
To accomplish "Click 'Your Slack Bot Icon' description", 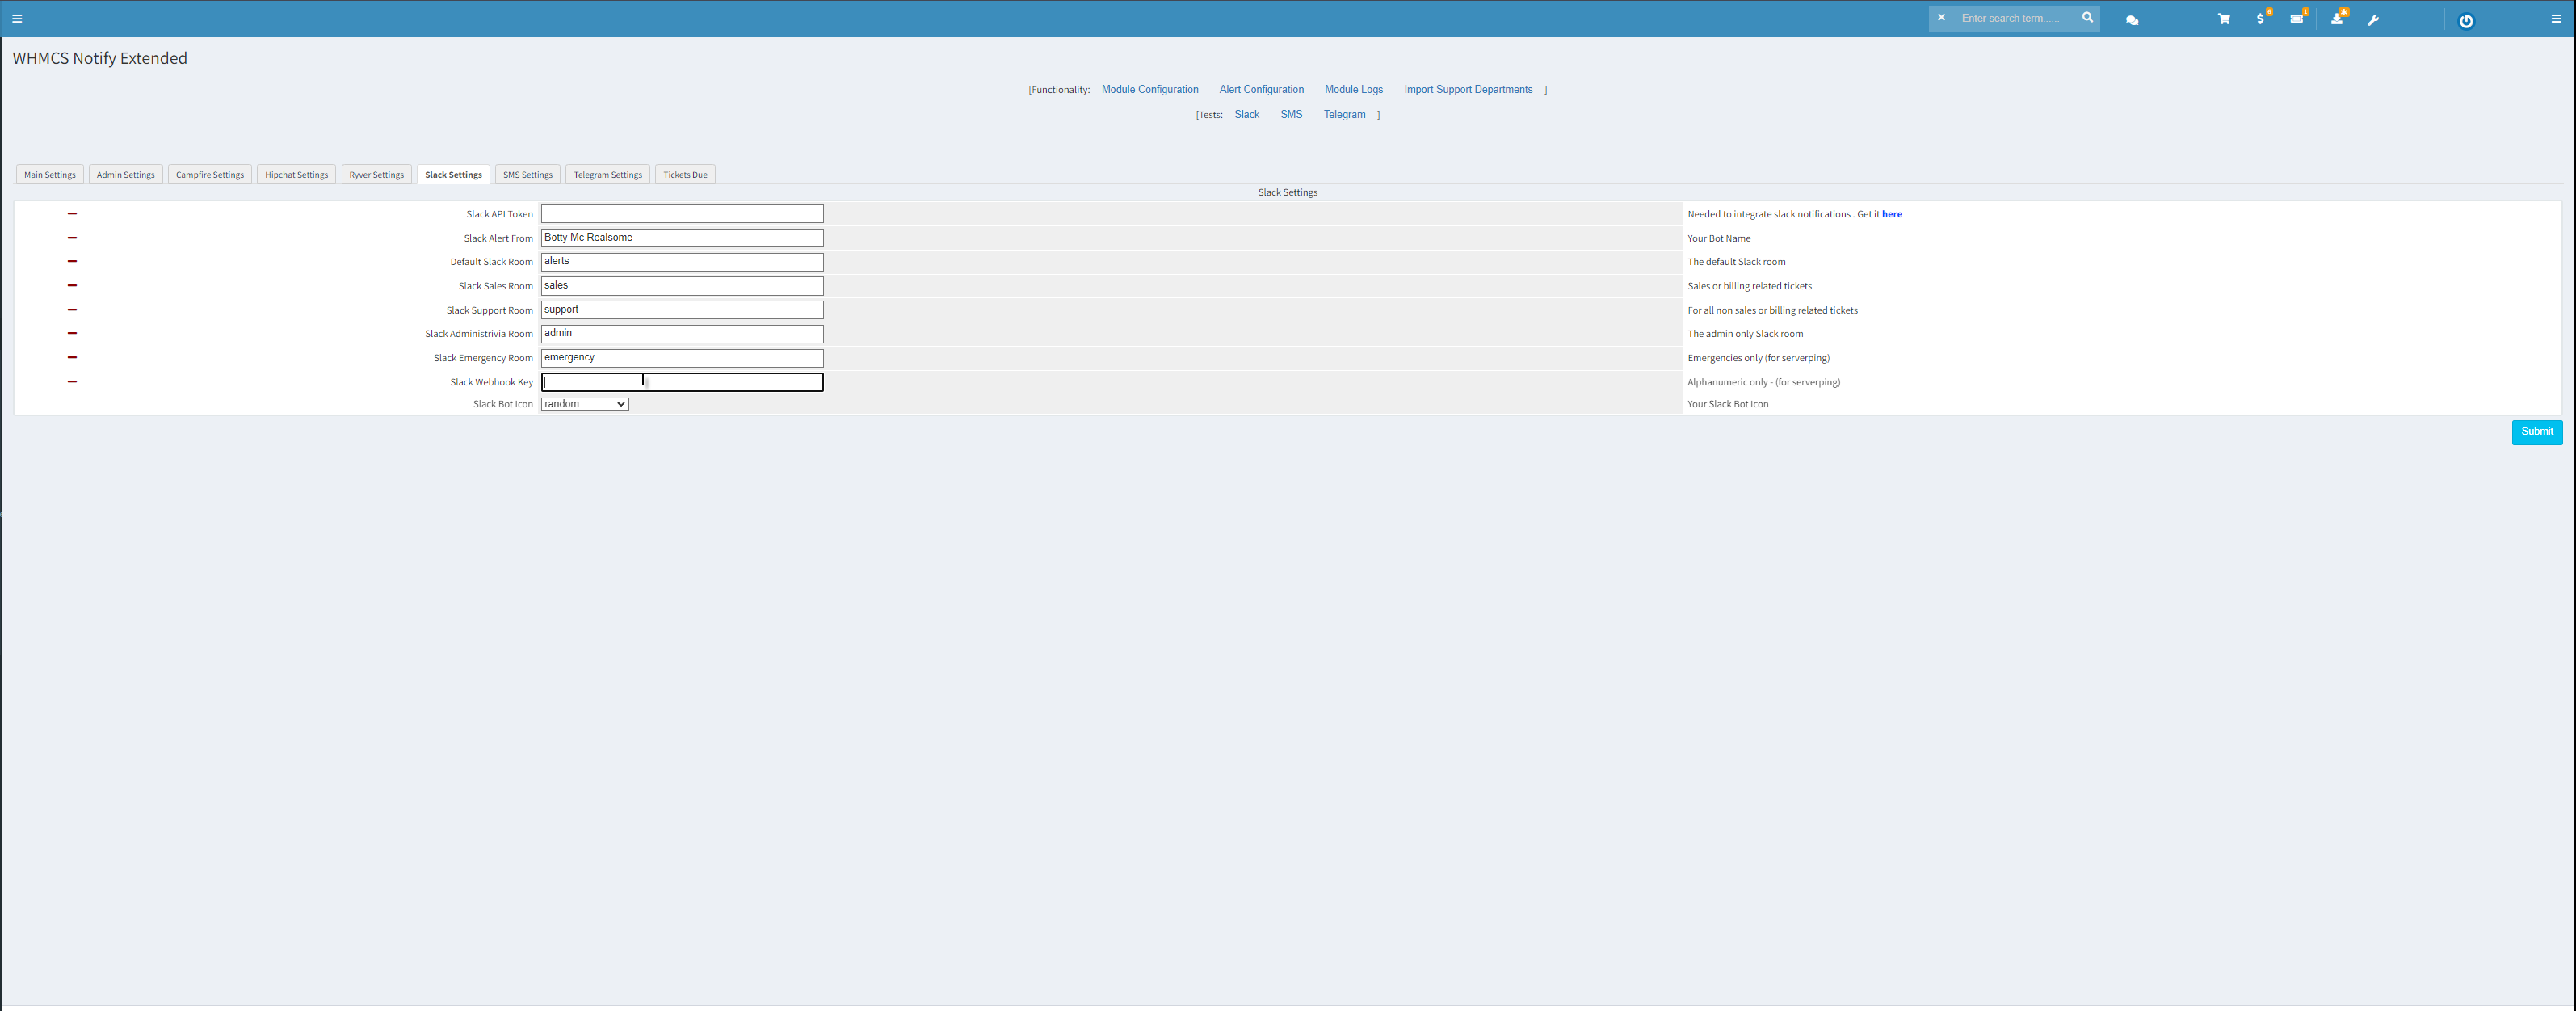I will click(x=1728, y=404).
